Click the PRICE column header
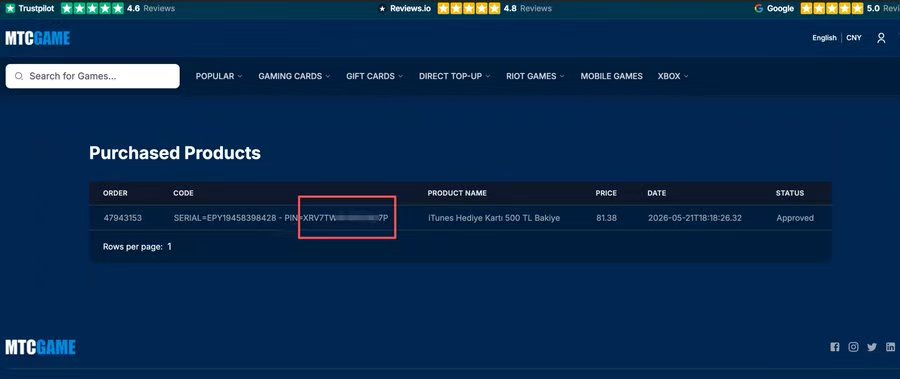This screenshot has height=379, width=900. 606,193
